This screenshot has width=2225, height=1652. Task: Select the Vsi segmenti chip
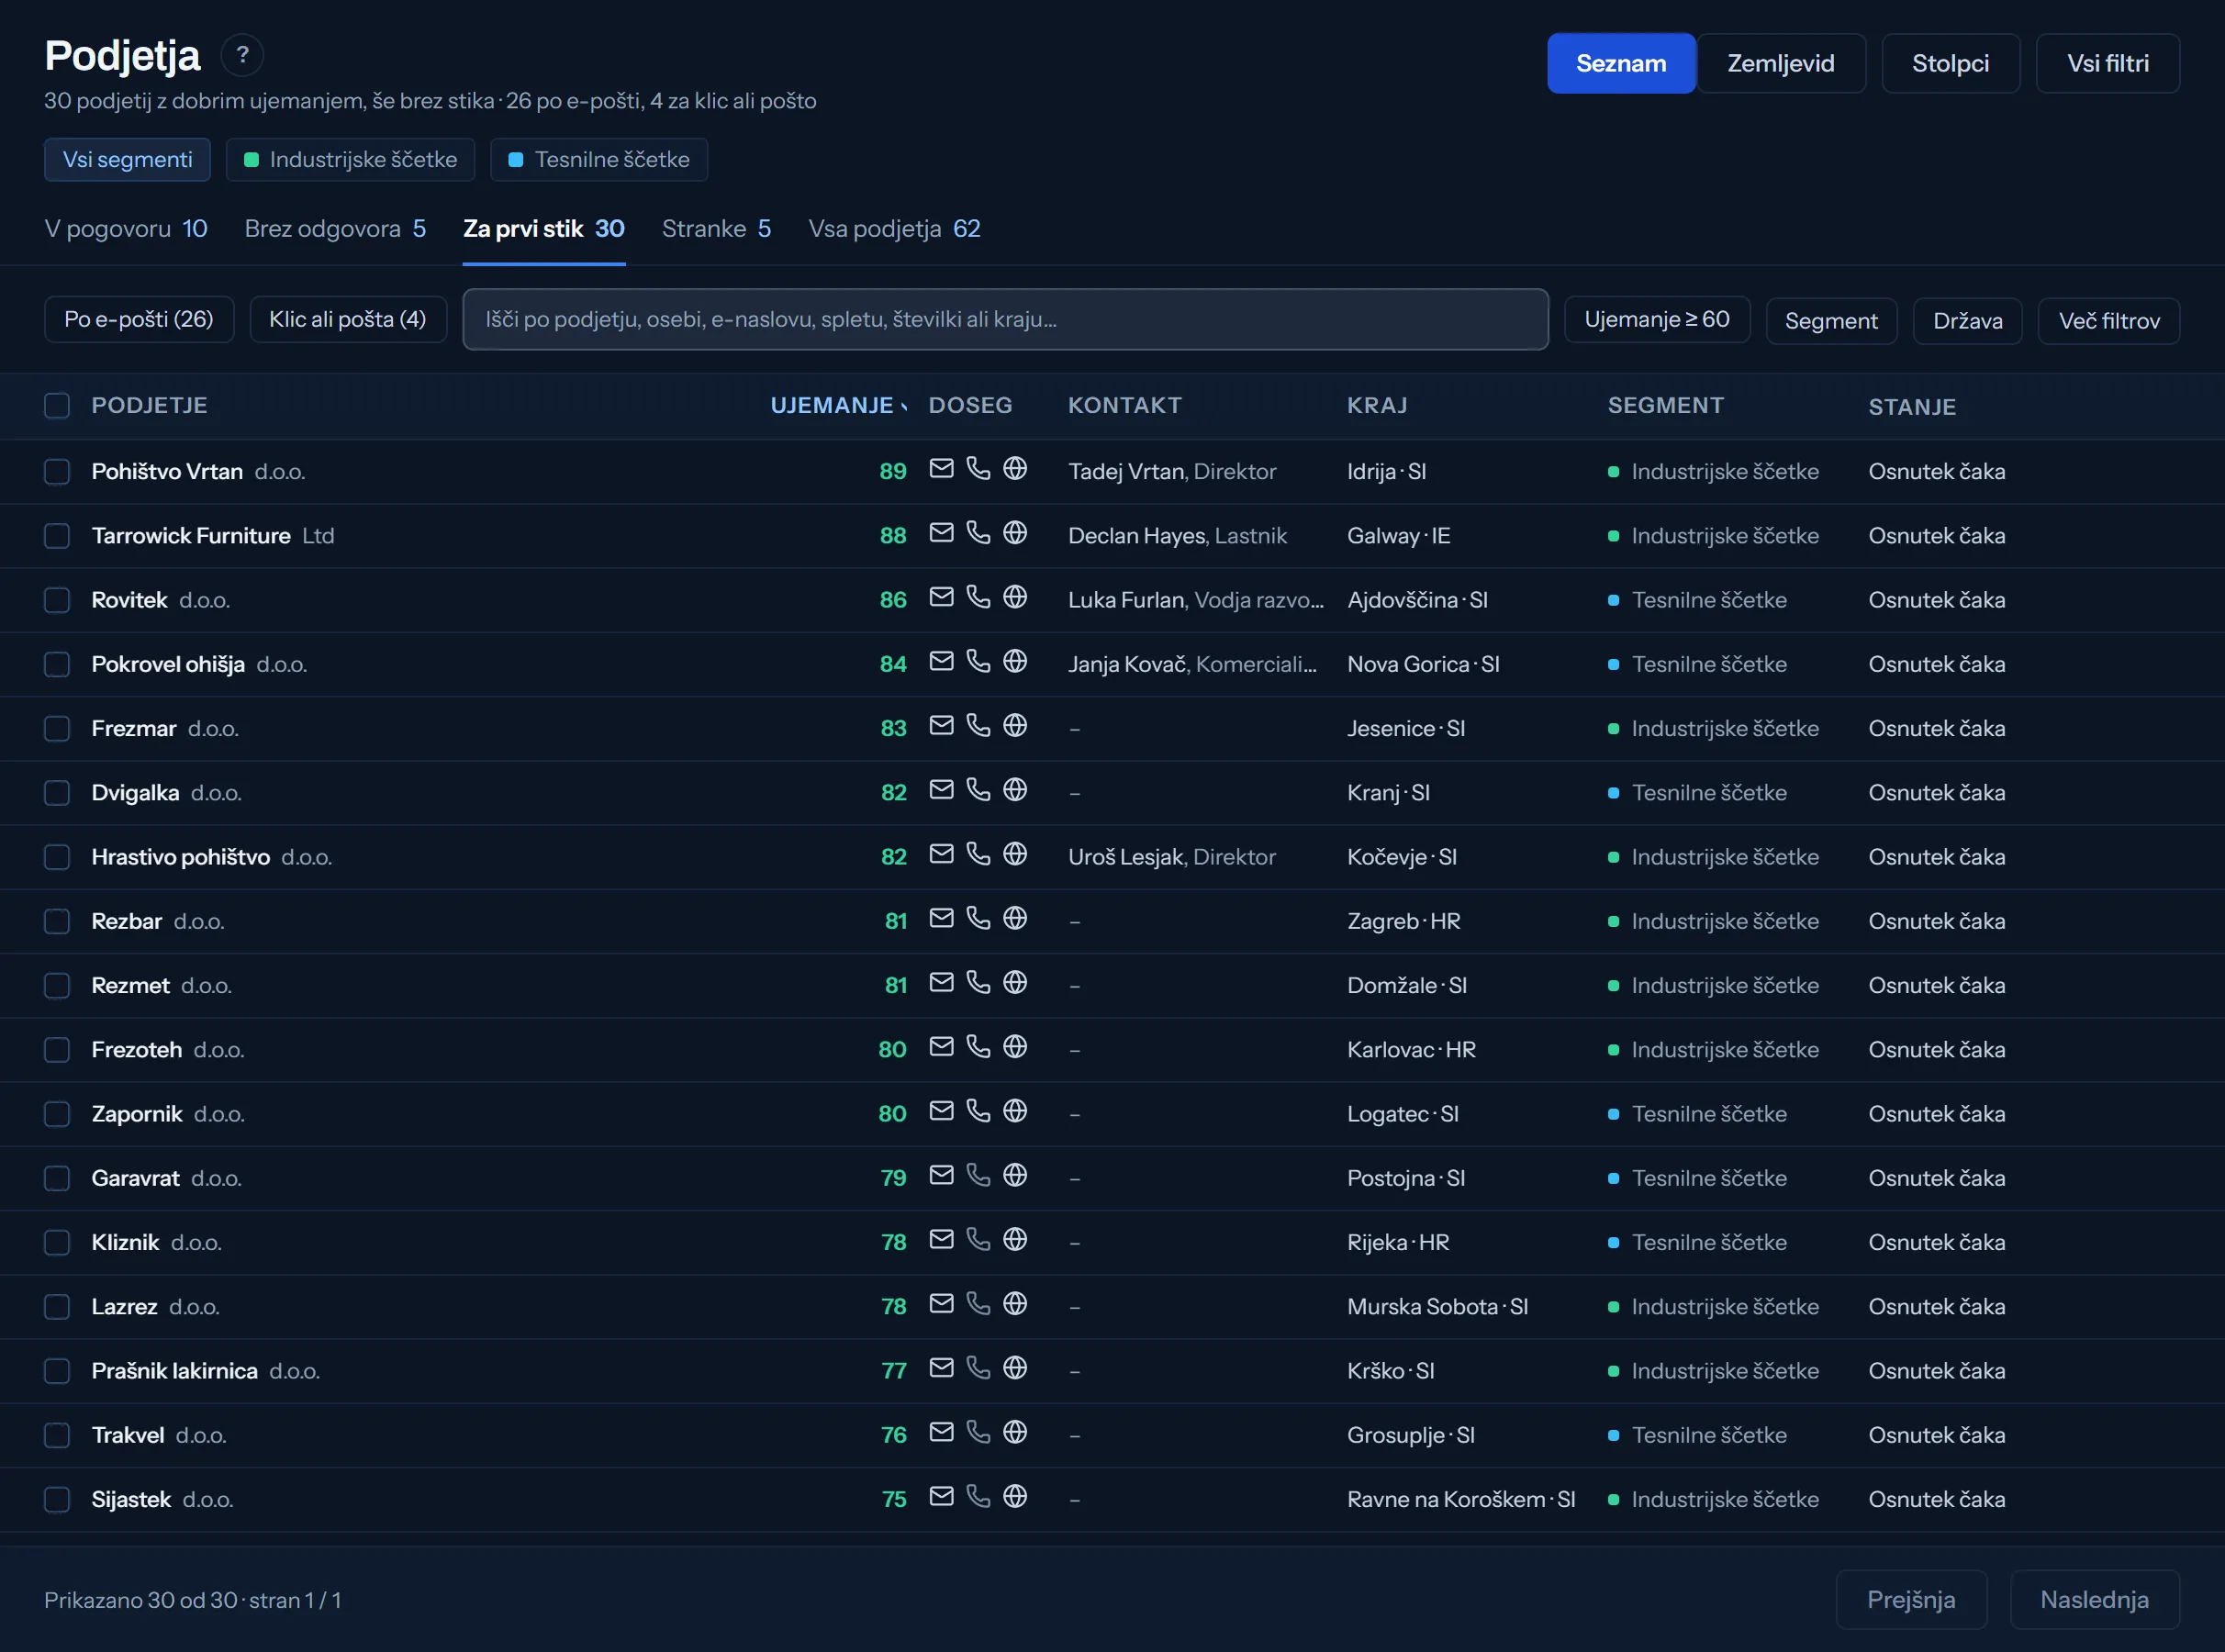click(x=127, y=160)
